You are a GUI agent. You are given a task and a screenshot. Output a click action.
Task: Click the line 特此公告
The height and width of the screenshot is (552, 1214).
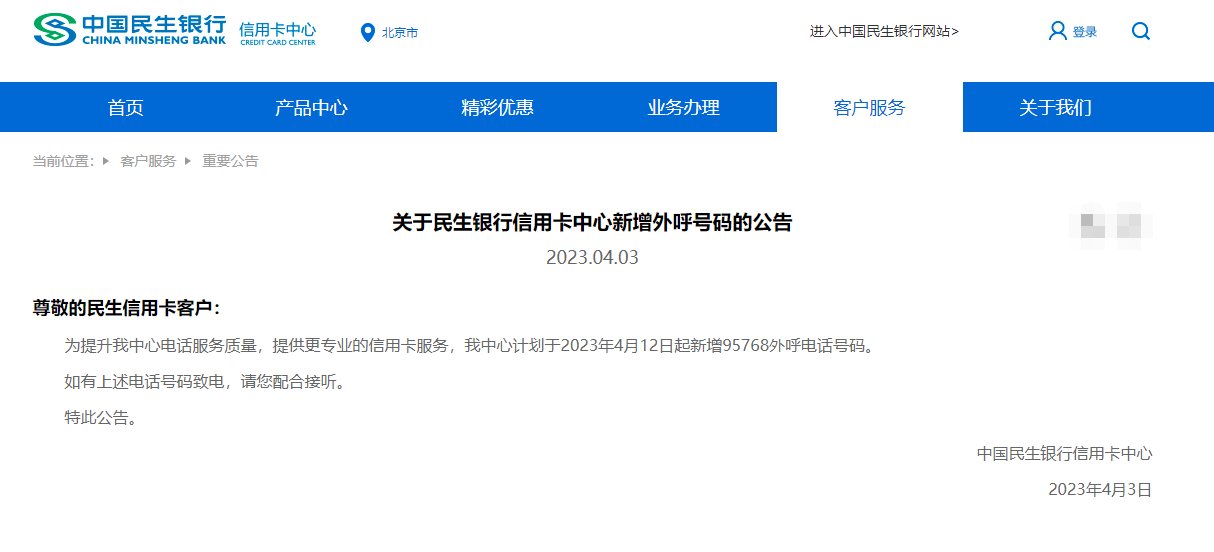[100, 418]
